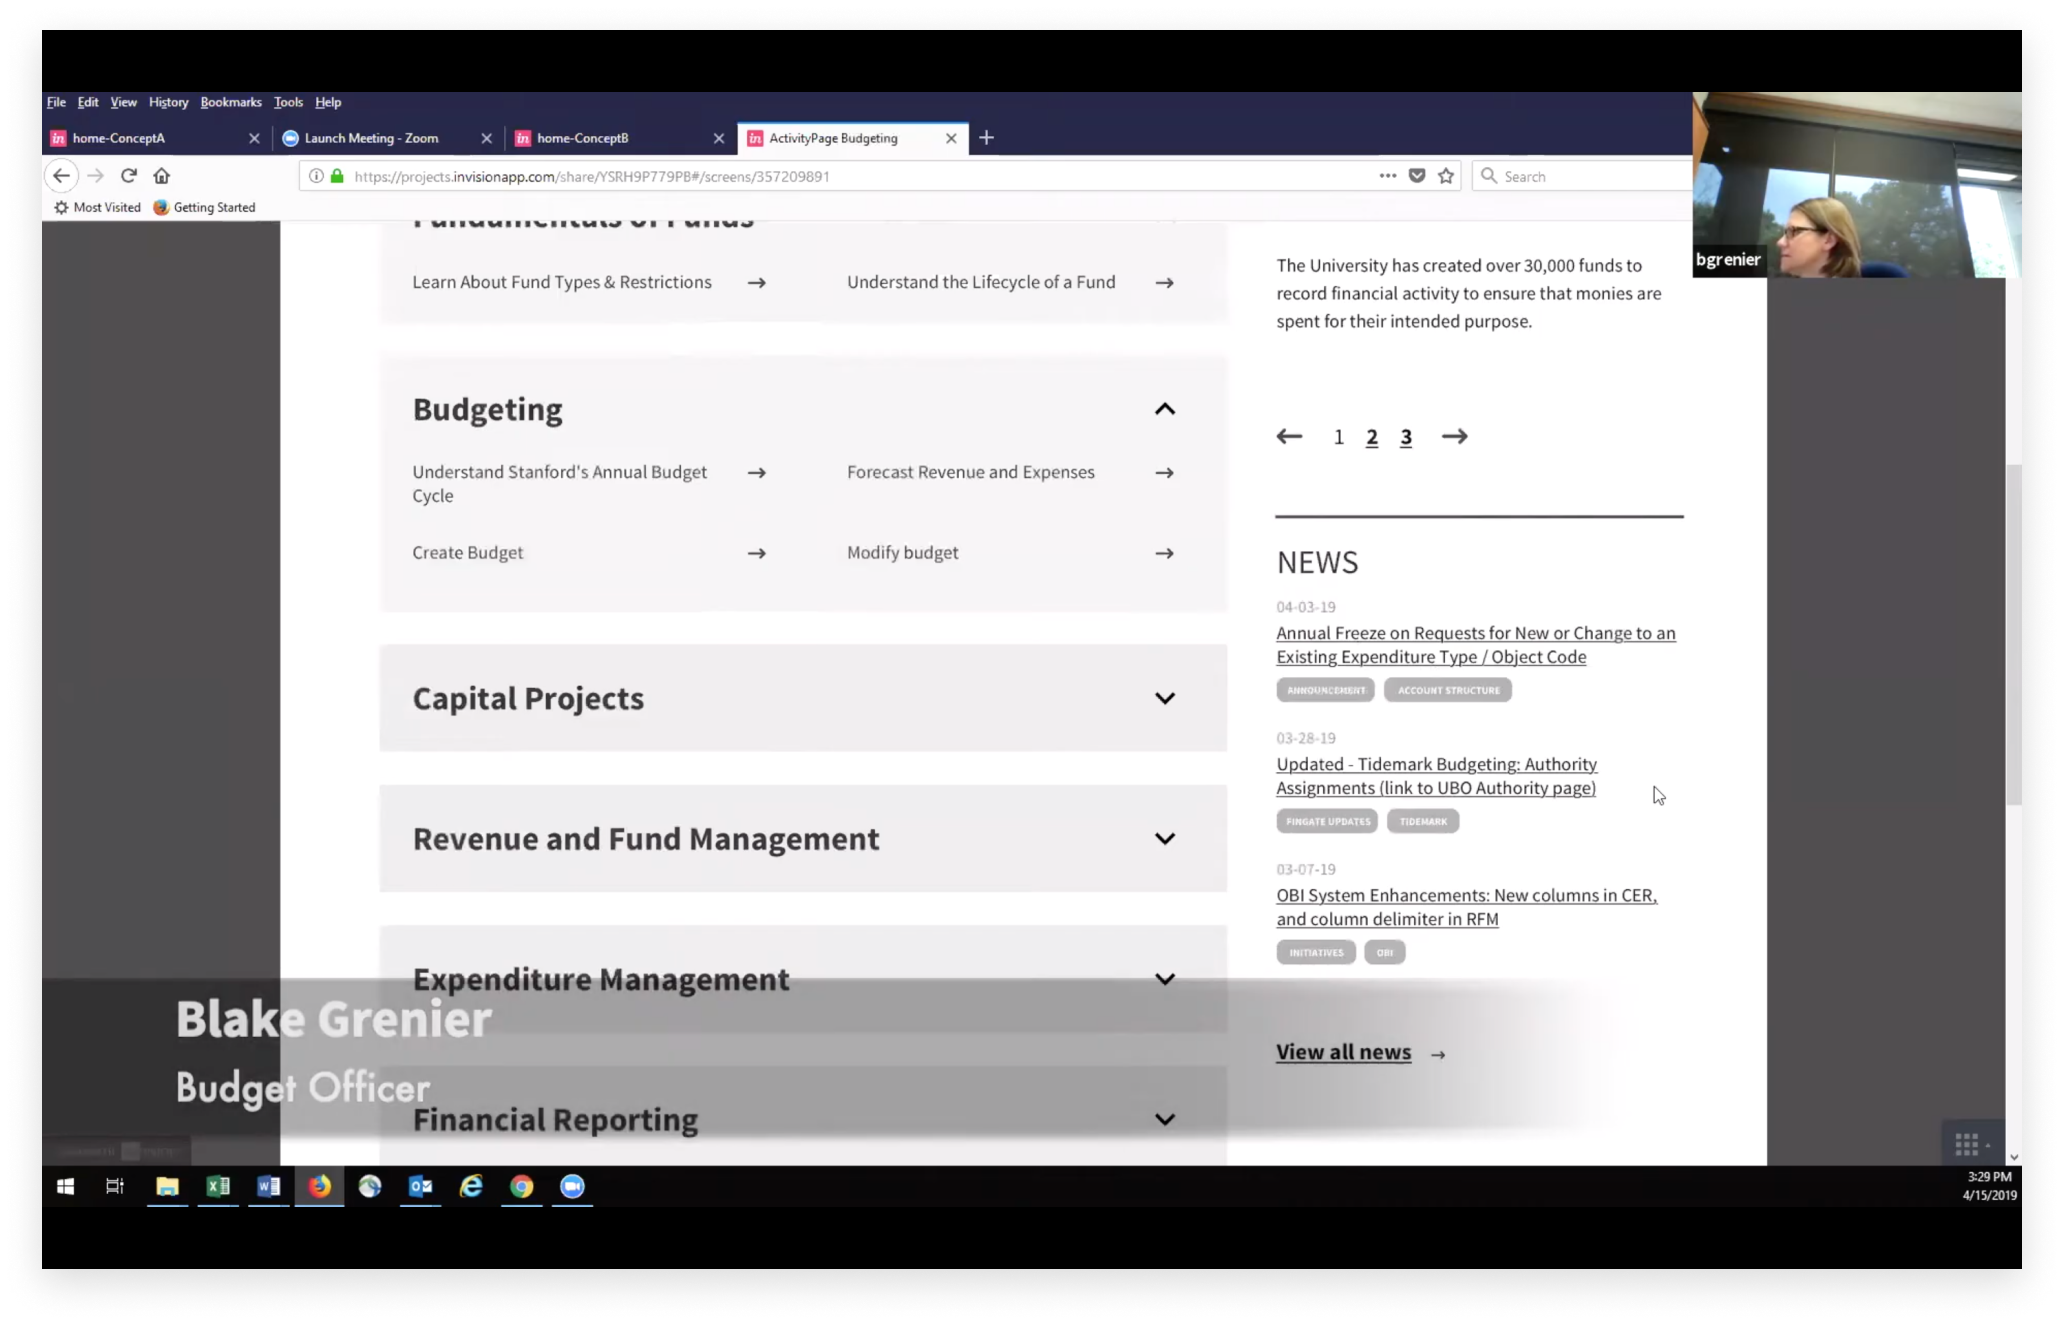Click the browser reload icon

coord(129,176)
